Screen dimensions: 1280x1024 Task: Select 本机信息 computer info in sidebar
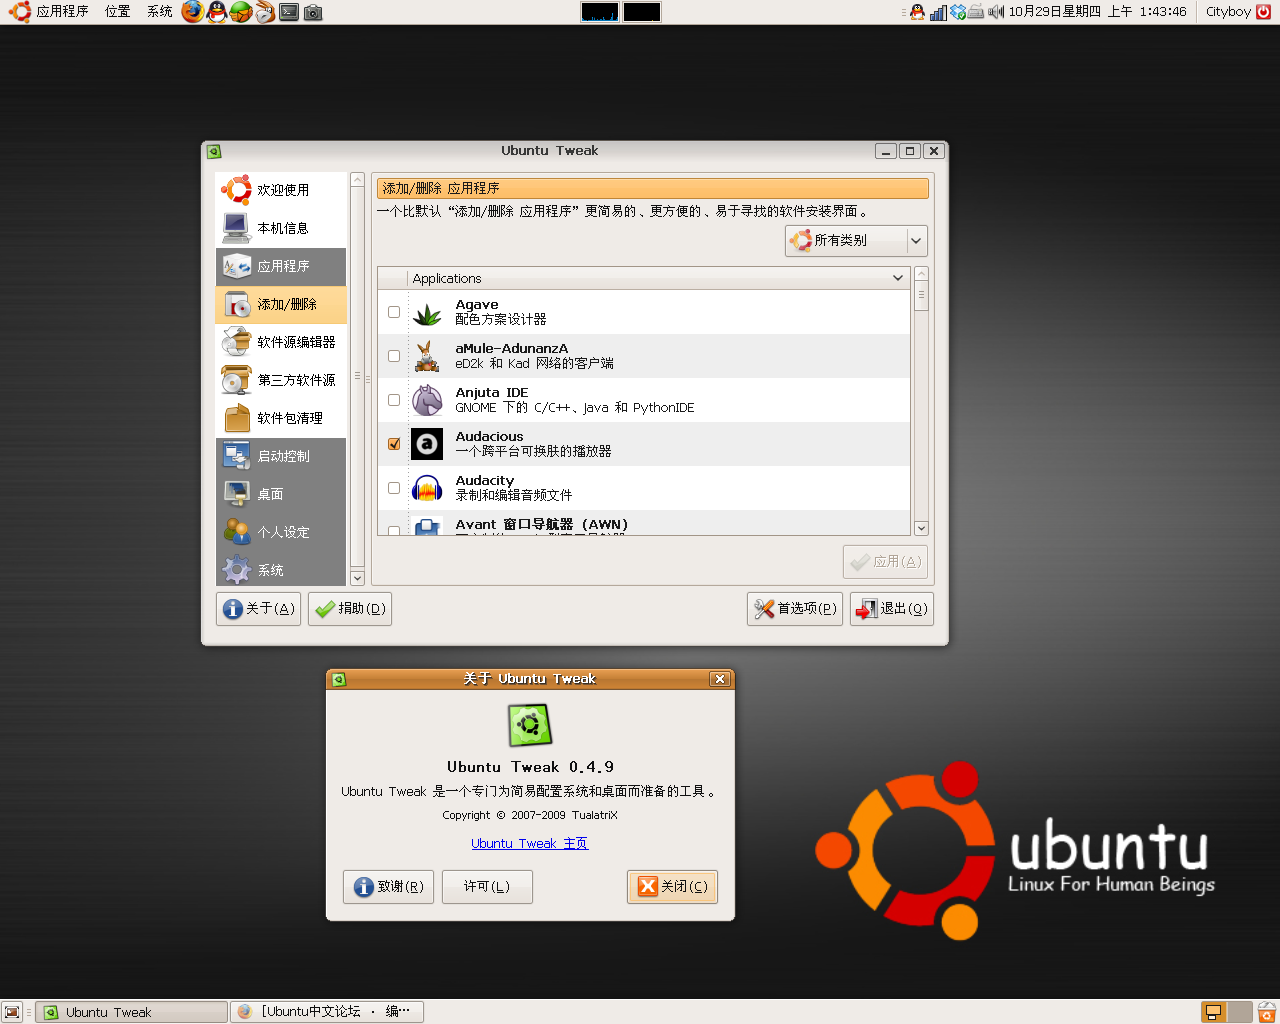tap(281, 228)
